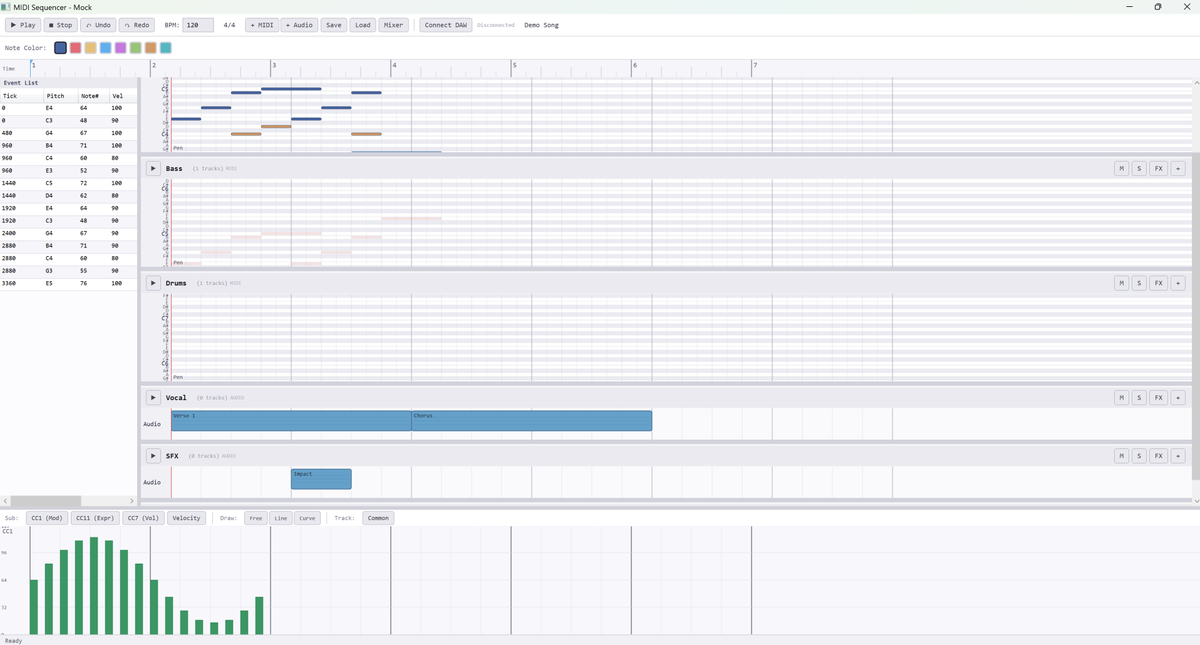Switch to the Velocity lane
This screenshot has height=645, width=1200.
click(186, 518)
